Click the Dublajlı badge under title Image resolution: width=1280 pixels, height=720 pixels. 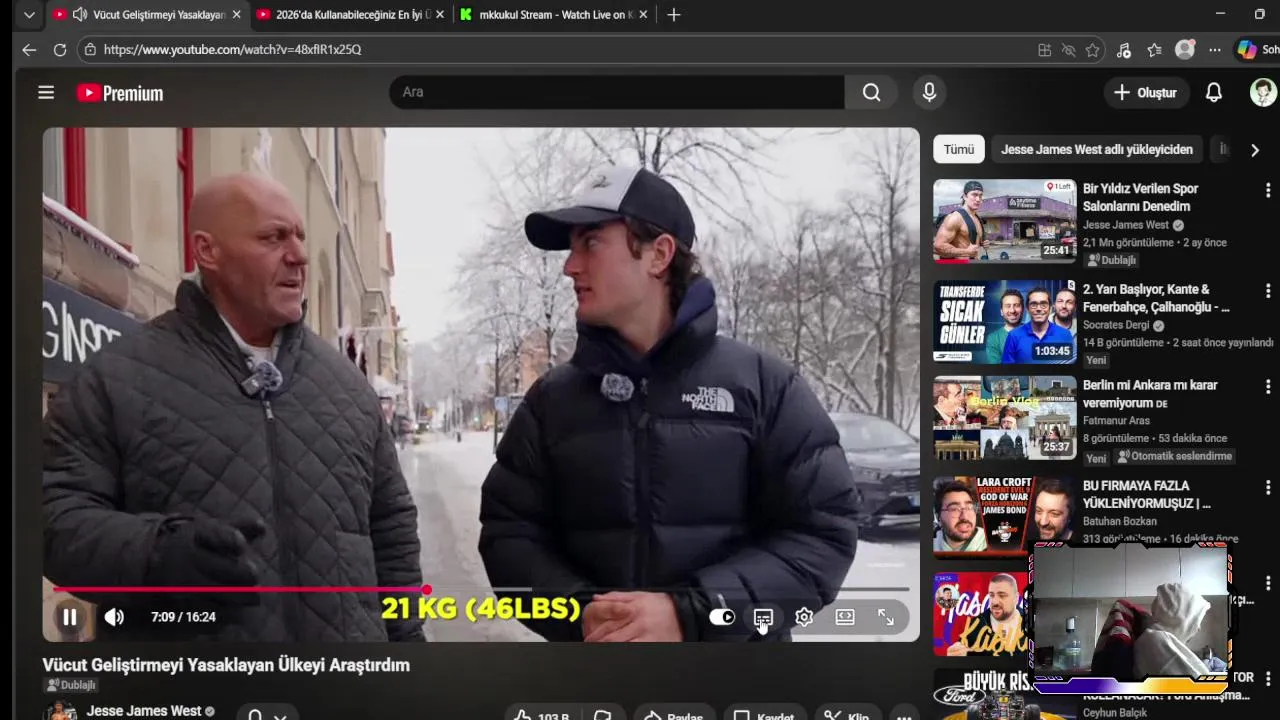point(70,685)
